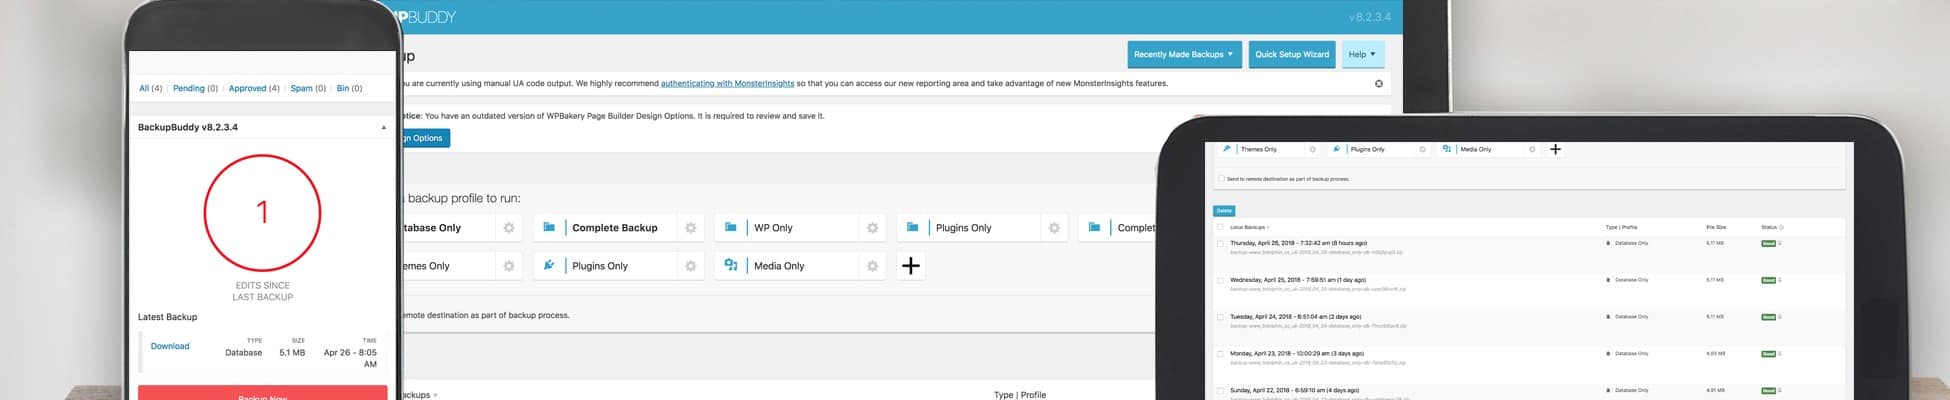Run Media Only profile on tablet
The width and height of the screenshot is (1950, 400).
point(1476,150)
